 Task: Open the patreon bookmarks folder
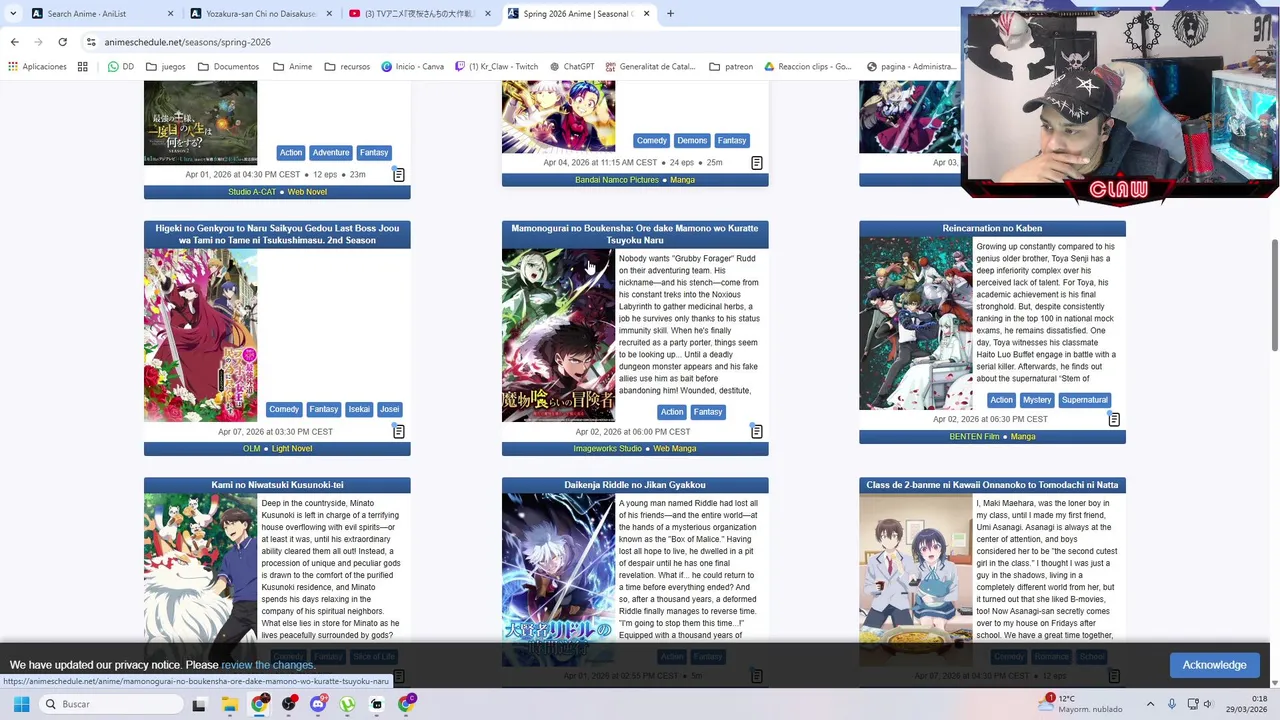click(731, 67)
